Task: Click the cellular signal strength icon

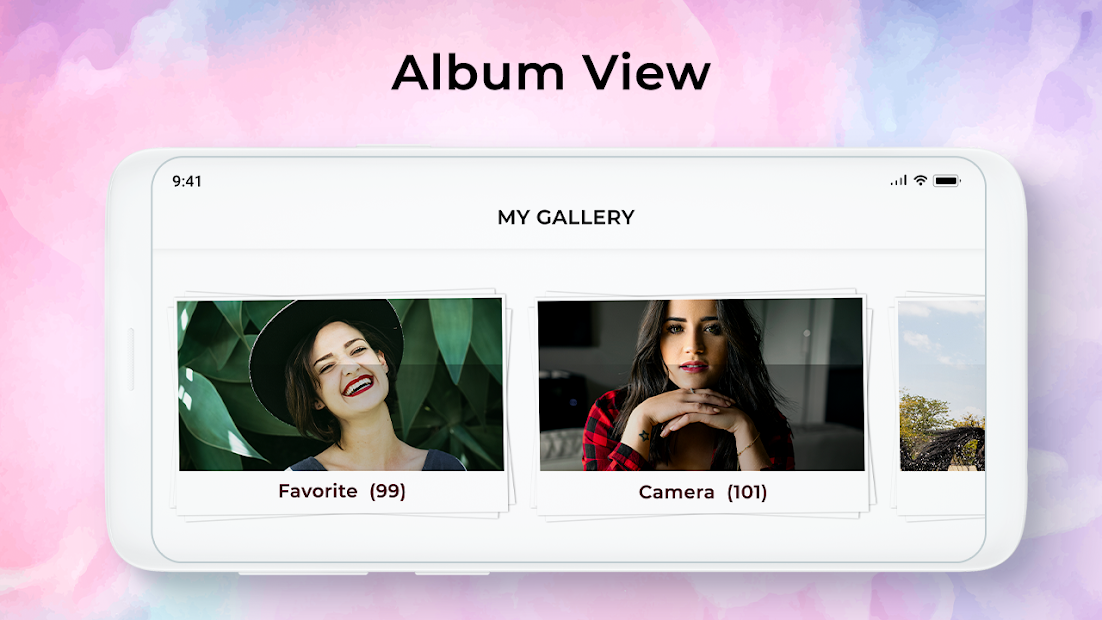Action: (x=898, y=181)
